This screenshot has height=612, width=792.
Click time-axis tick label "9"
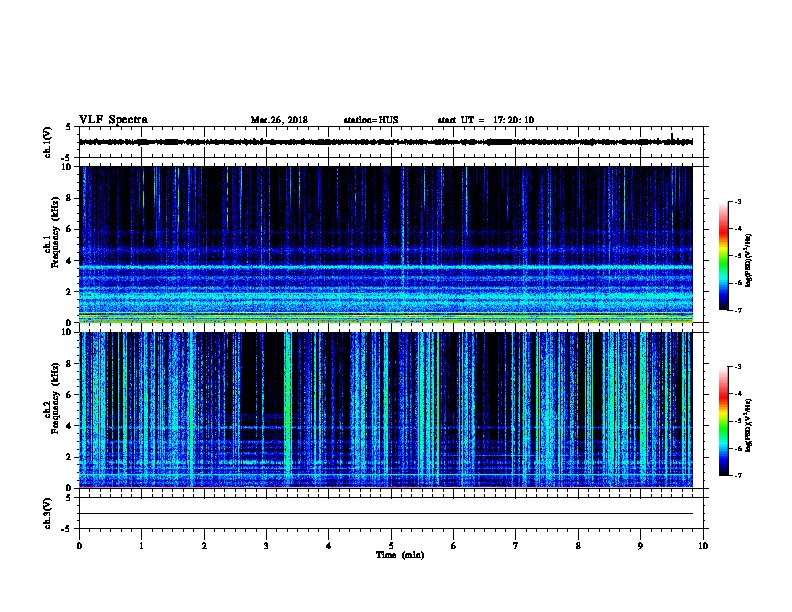point(640,546)
